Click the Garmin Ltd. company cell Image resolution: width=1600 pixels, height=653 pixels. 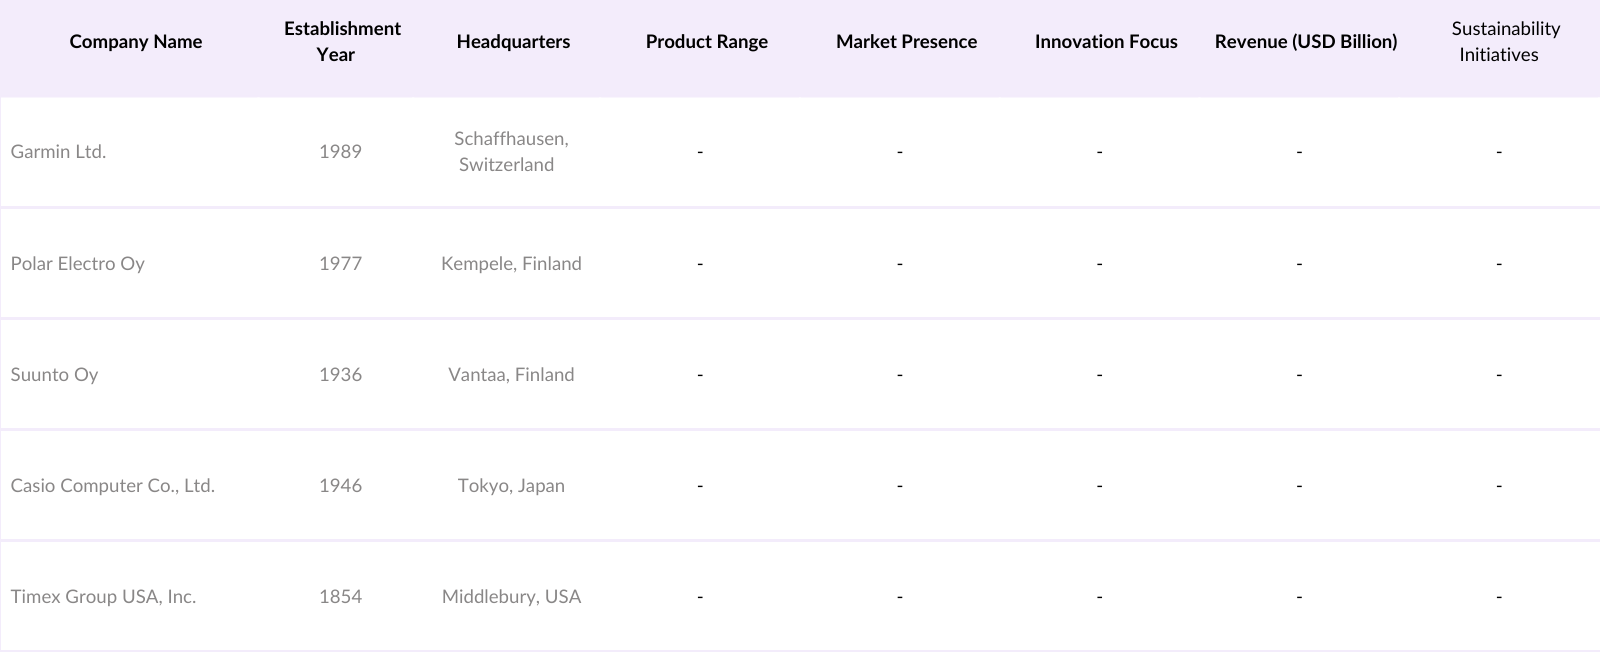[x=58, y=152]
